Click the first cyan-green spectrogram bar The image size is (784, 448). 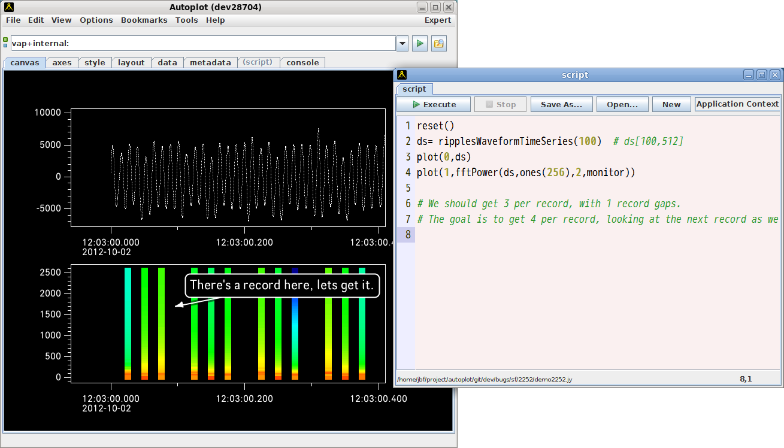coord(128,324)
